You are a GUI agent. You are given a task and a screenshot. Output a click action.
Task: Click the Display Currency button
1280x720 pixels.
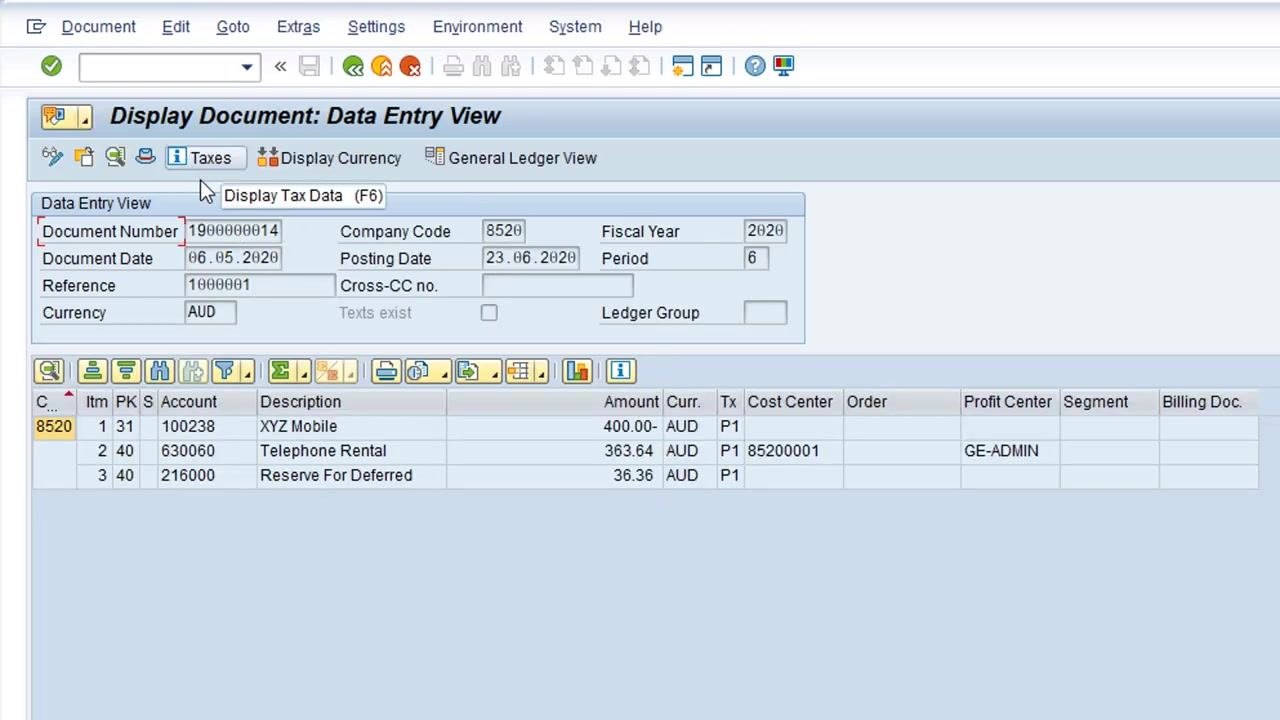point(329,158)
